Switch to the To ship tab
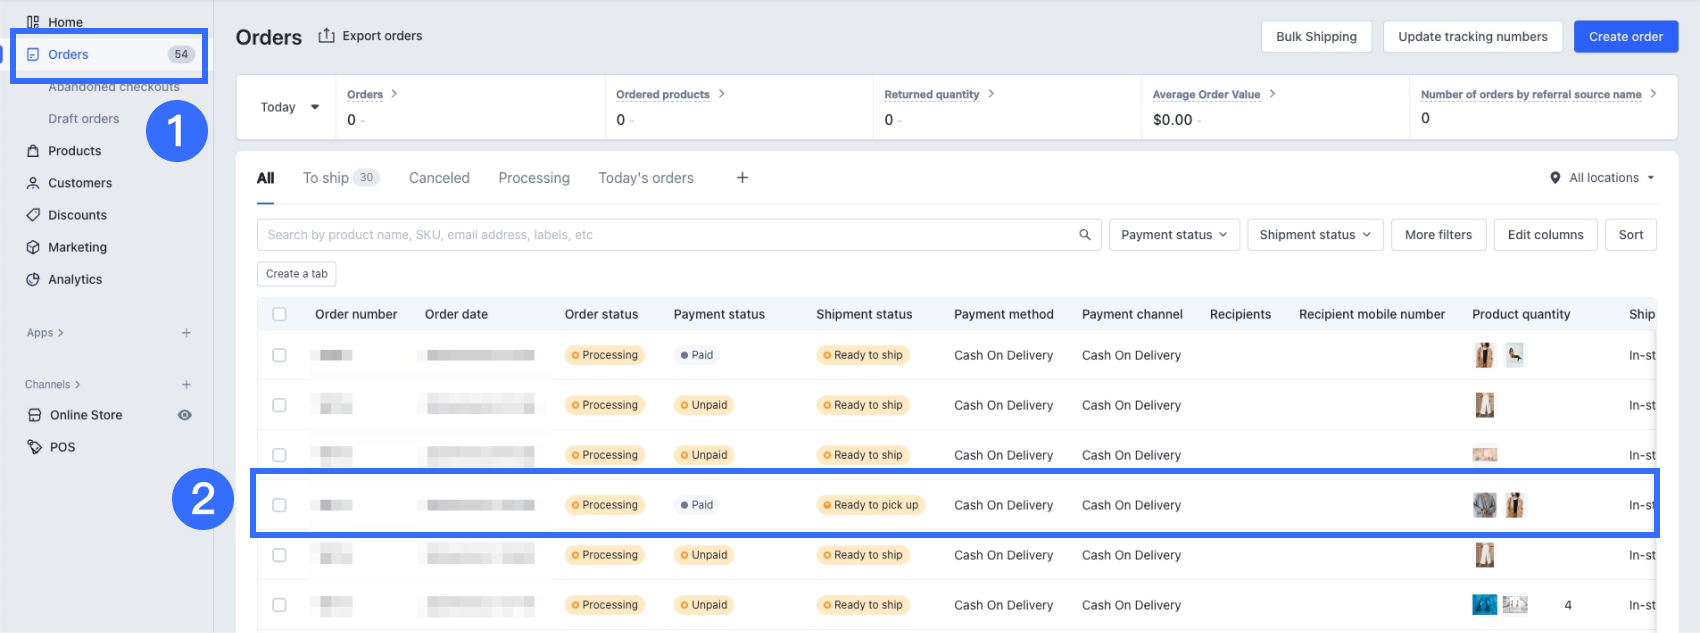This screenshot has width=1700, height=633. coord(327,178)
